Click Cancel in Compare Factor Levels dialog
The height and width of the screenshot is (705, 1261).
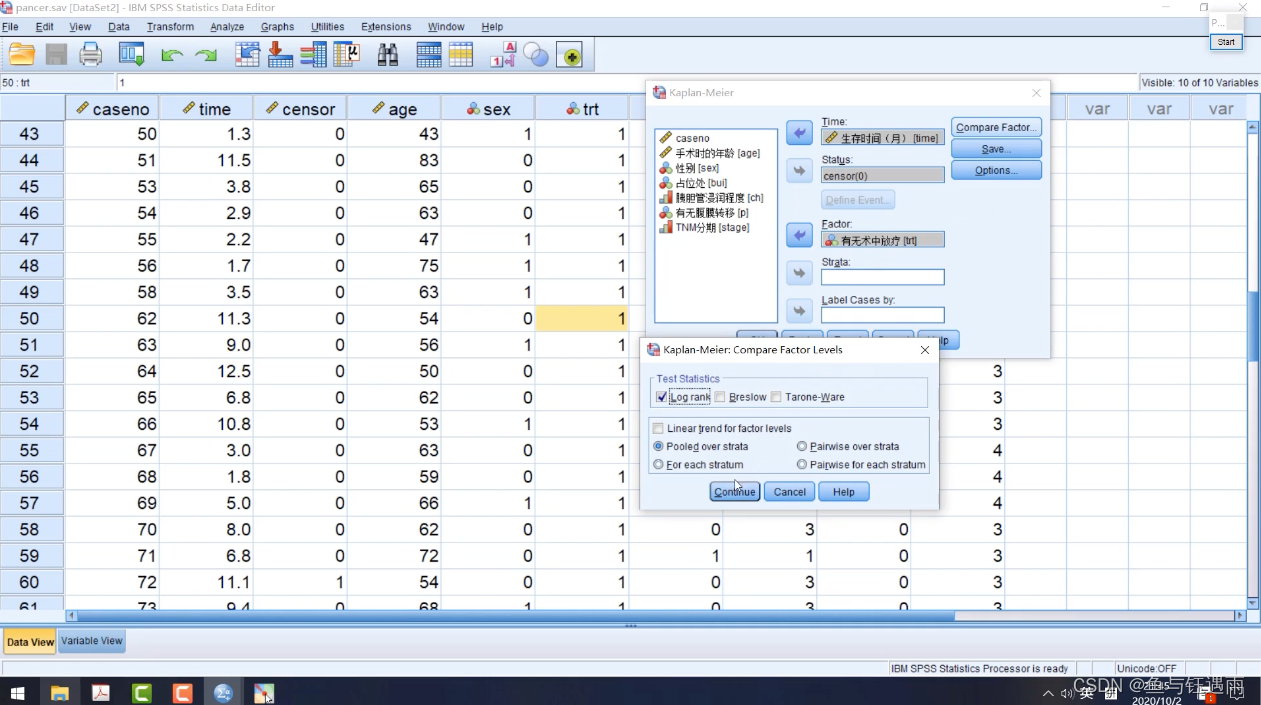click(789, 492)
